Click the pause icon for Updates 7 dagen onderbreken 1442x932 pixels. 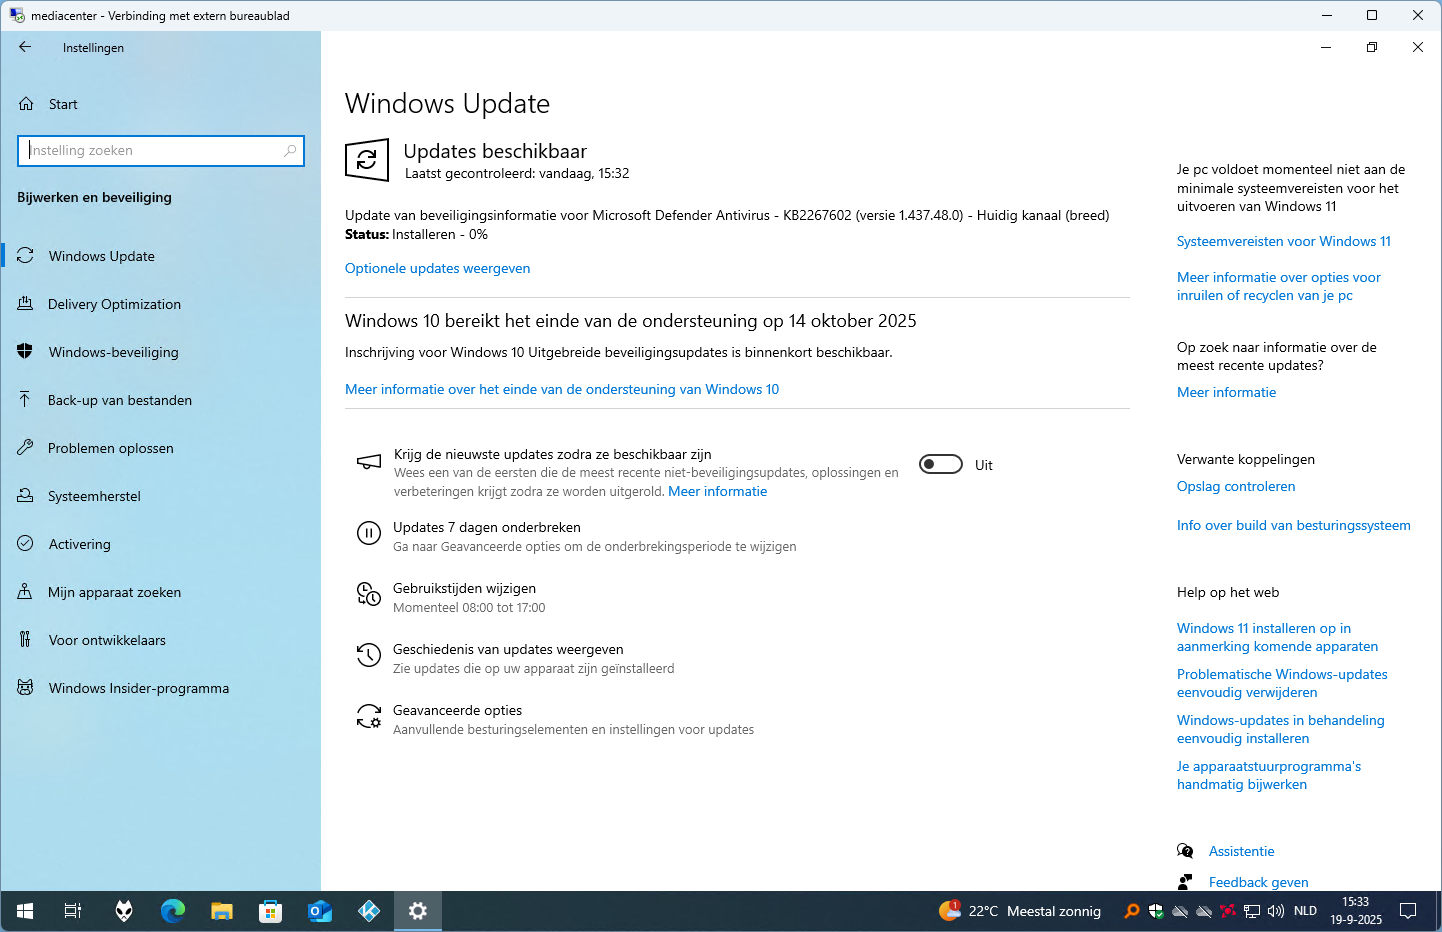pyautogui.click(x=369, y=534)
